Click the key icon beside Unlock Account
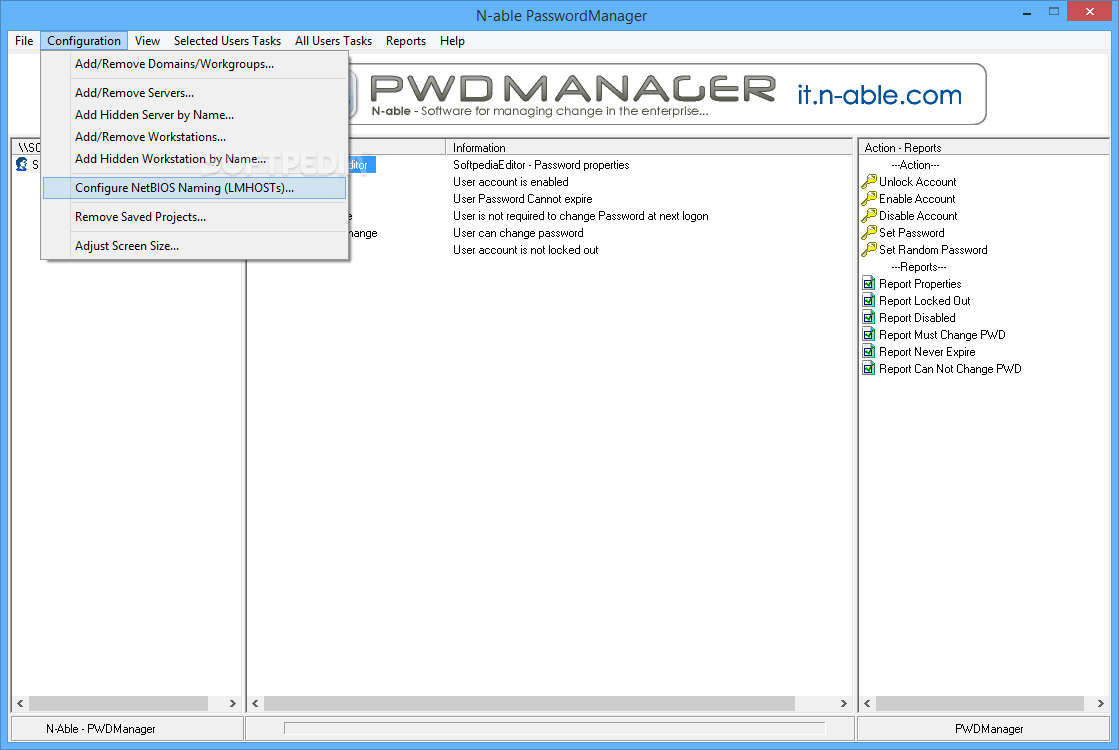Screen dimensions: 1119x750 tap(869, 182)
